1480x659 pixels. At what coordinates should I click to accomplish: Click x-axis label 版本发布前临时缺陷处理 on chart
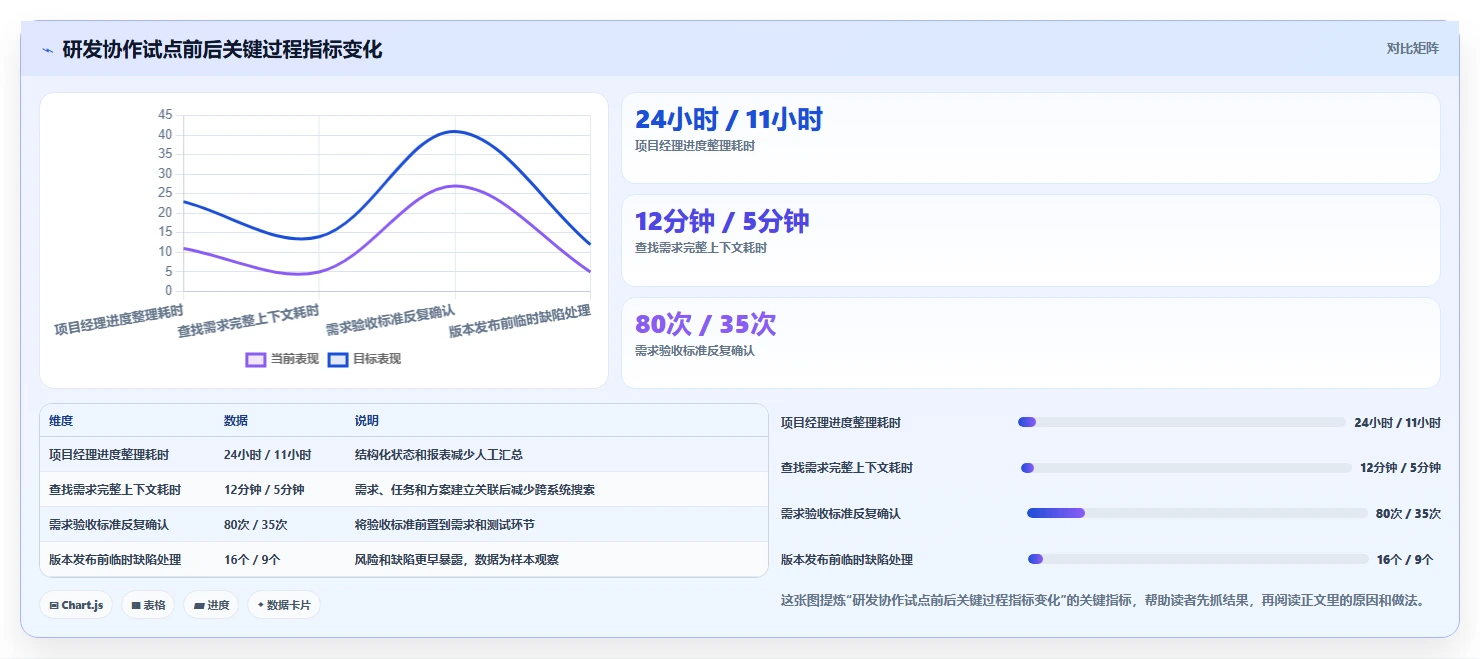point(520,321)
